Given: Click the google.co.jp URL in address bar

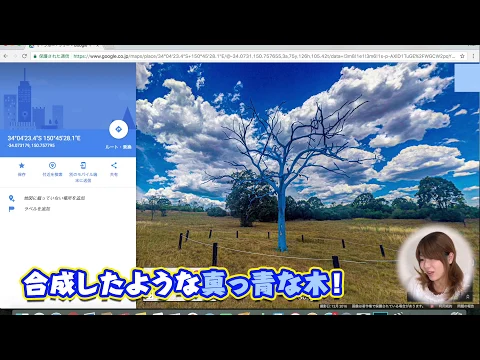Looking at the screenshot, I should (x=263, y=56).
